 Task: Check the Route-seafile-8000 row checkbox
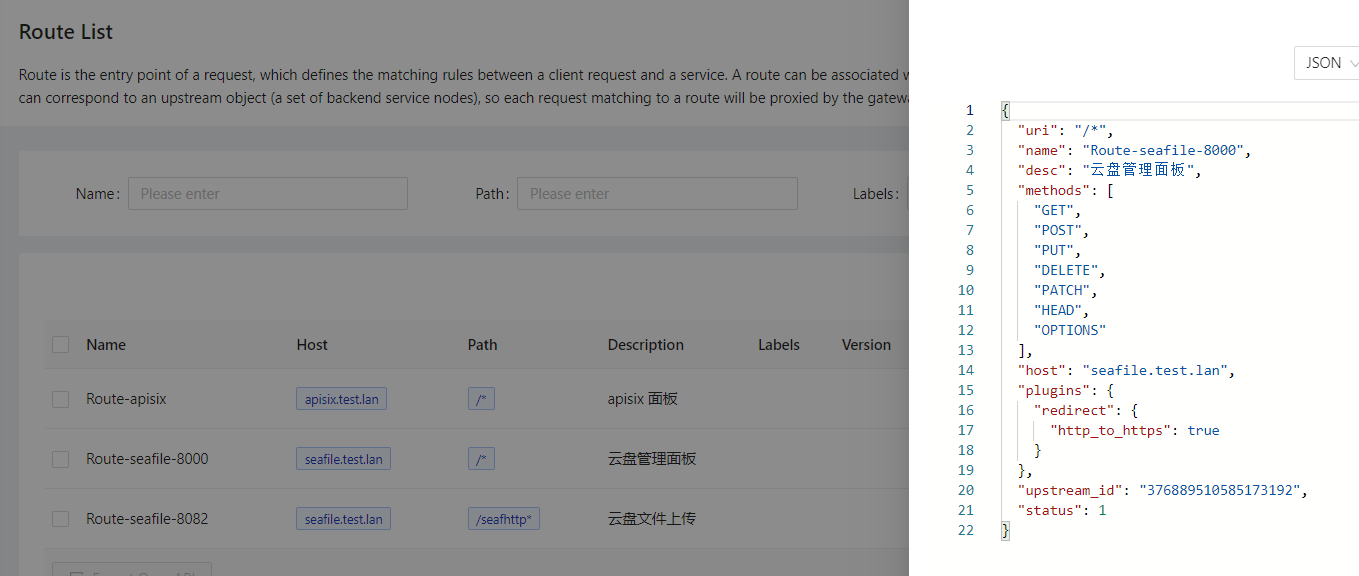[x=61, y=459]
